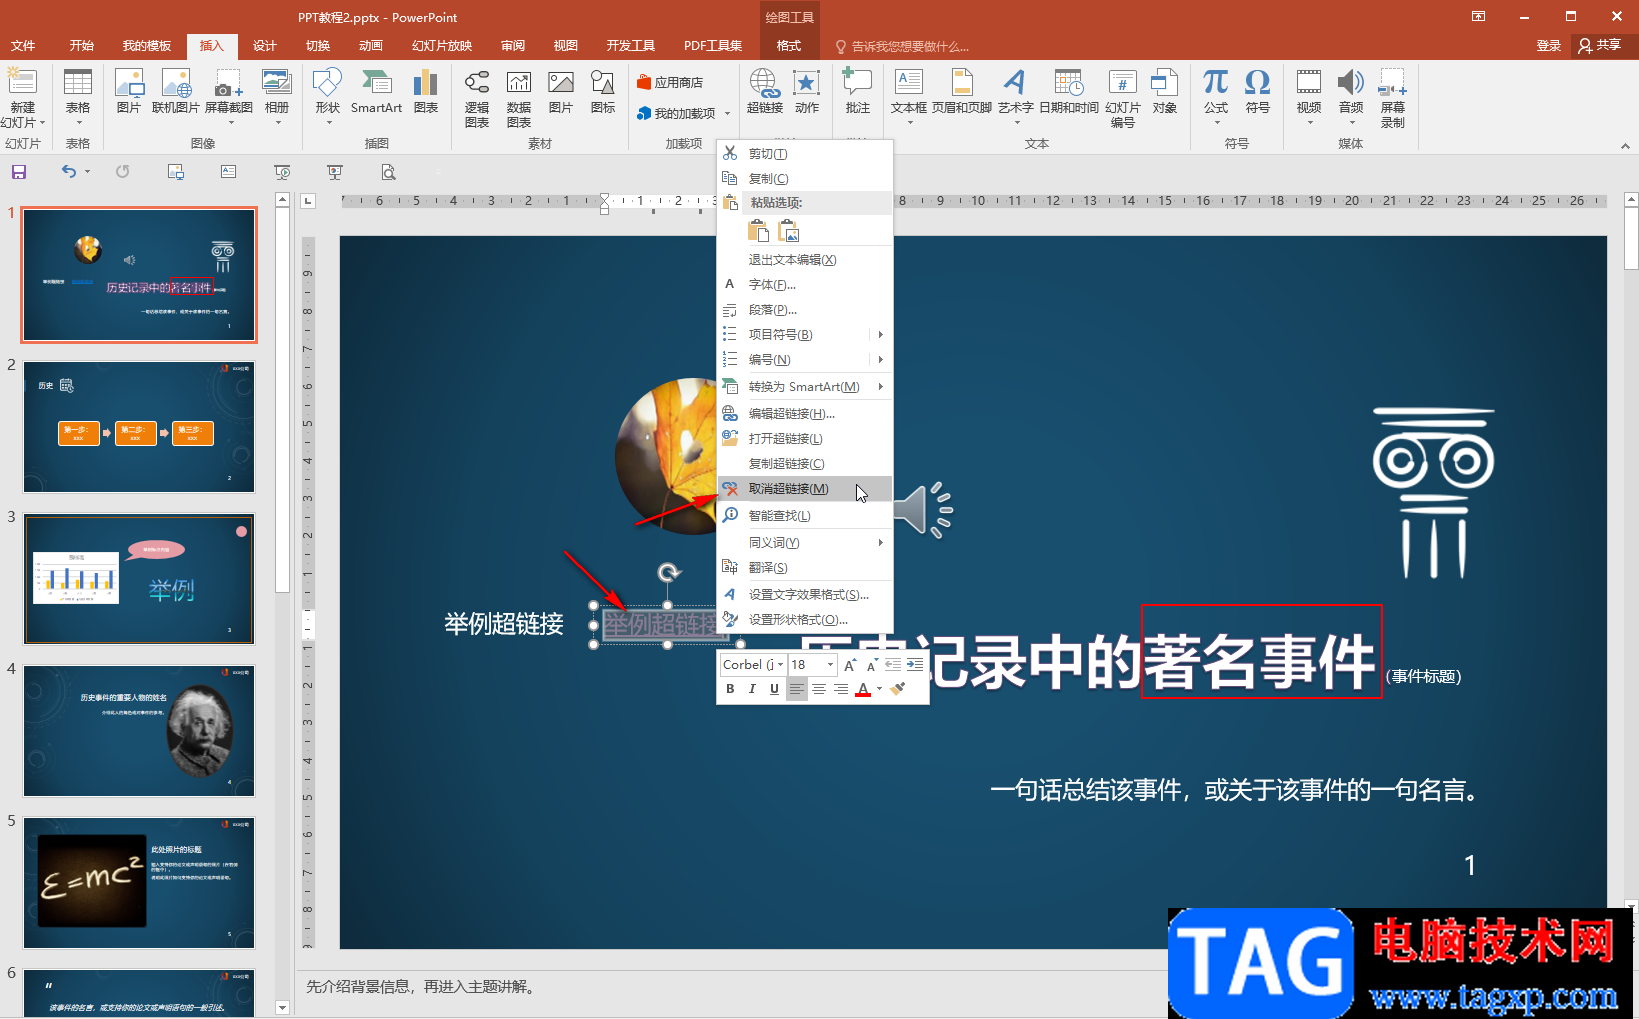Toggle bold in the mini toolbar
Image resolution: width=1639 pixels, height=1019 pixels.
(730, 689)
